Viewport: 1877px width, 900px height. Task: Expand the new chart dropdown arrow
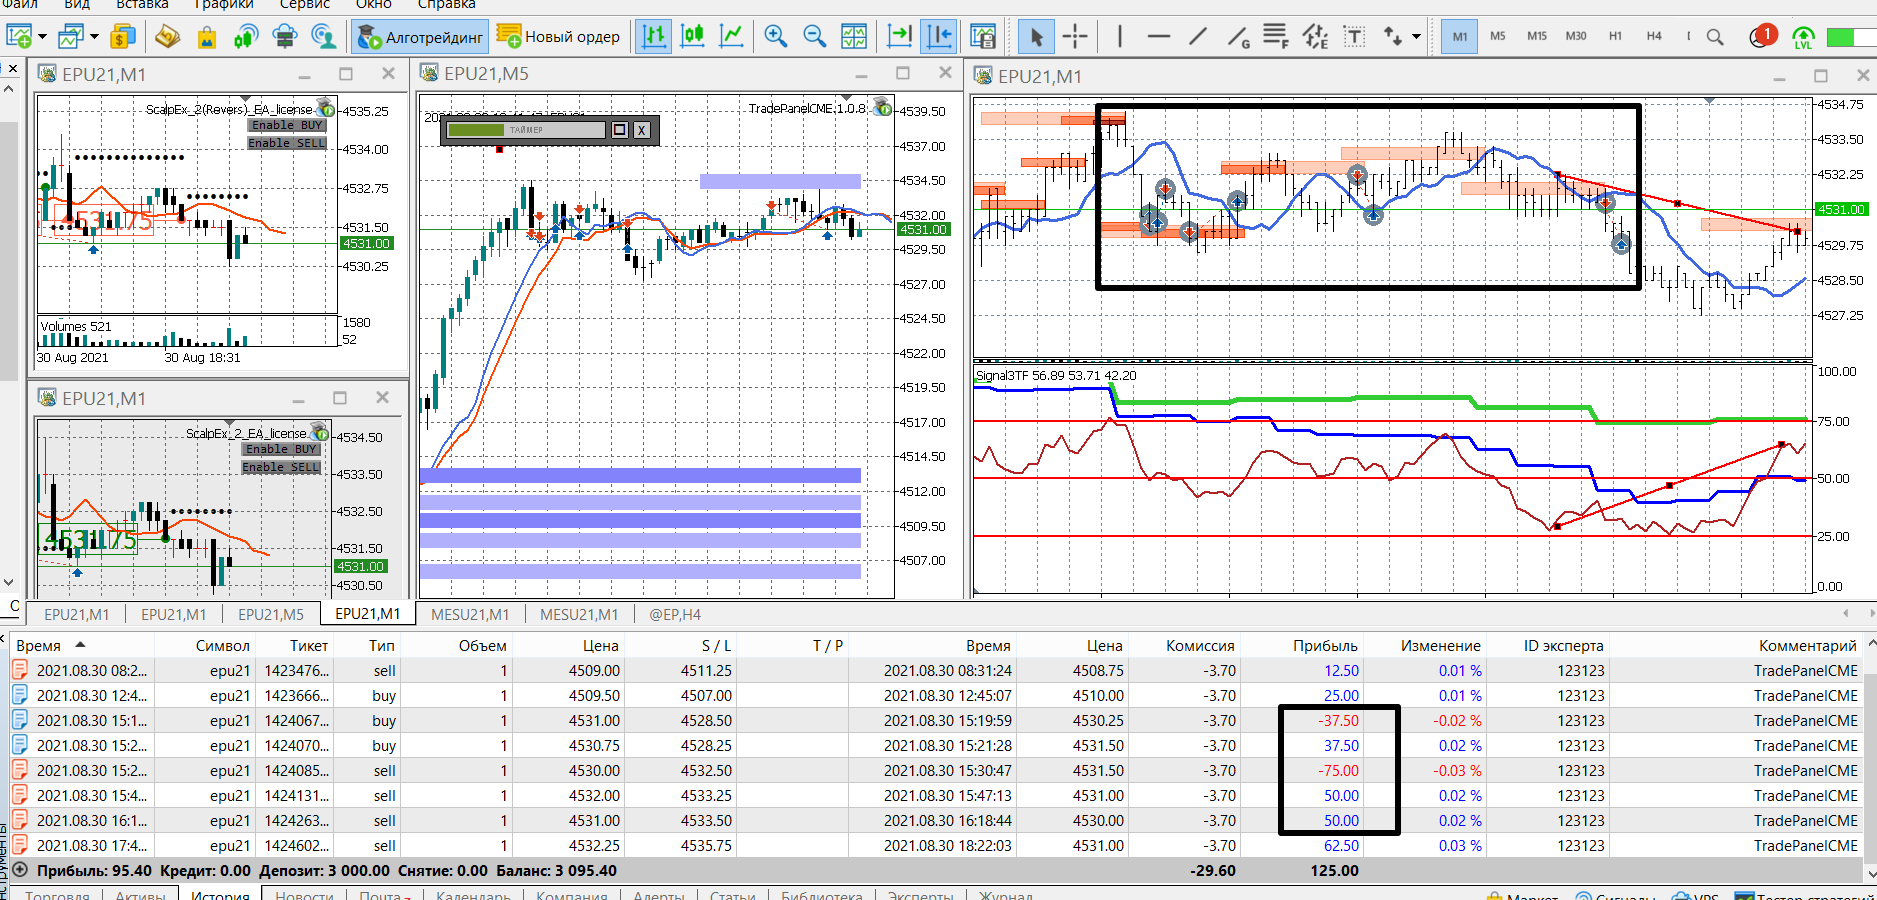point(42,37)
